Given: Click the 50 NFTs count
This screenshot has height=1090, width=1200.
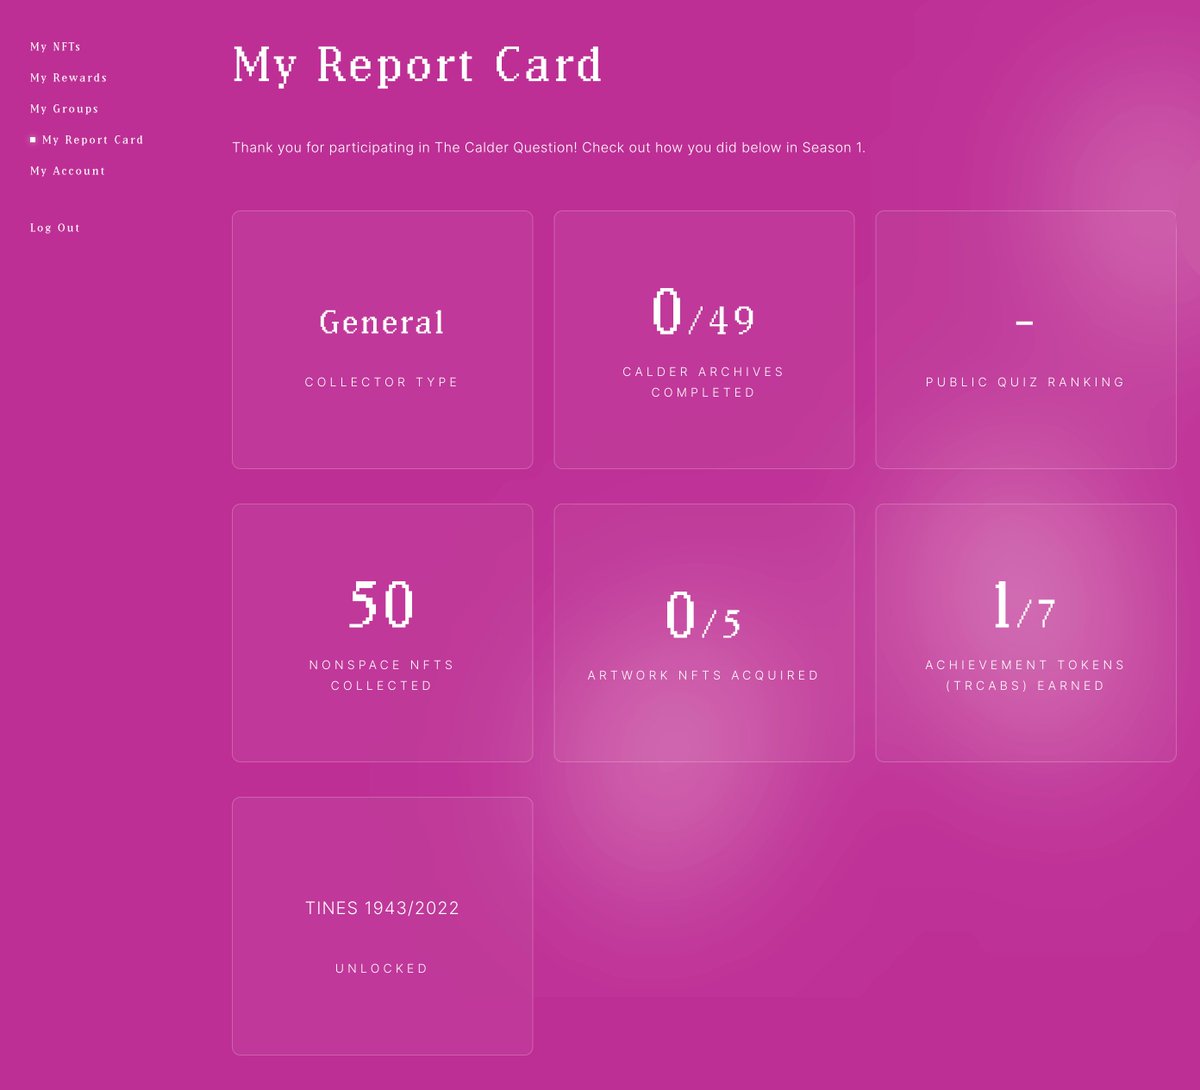Looking at the screenshot, I should (382, 605).
